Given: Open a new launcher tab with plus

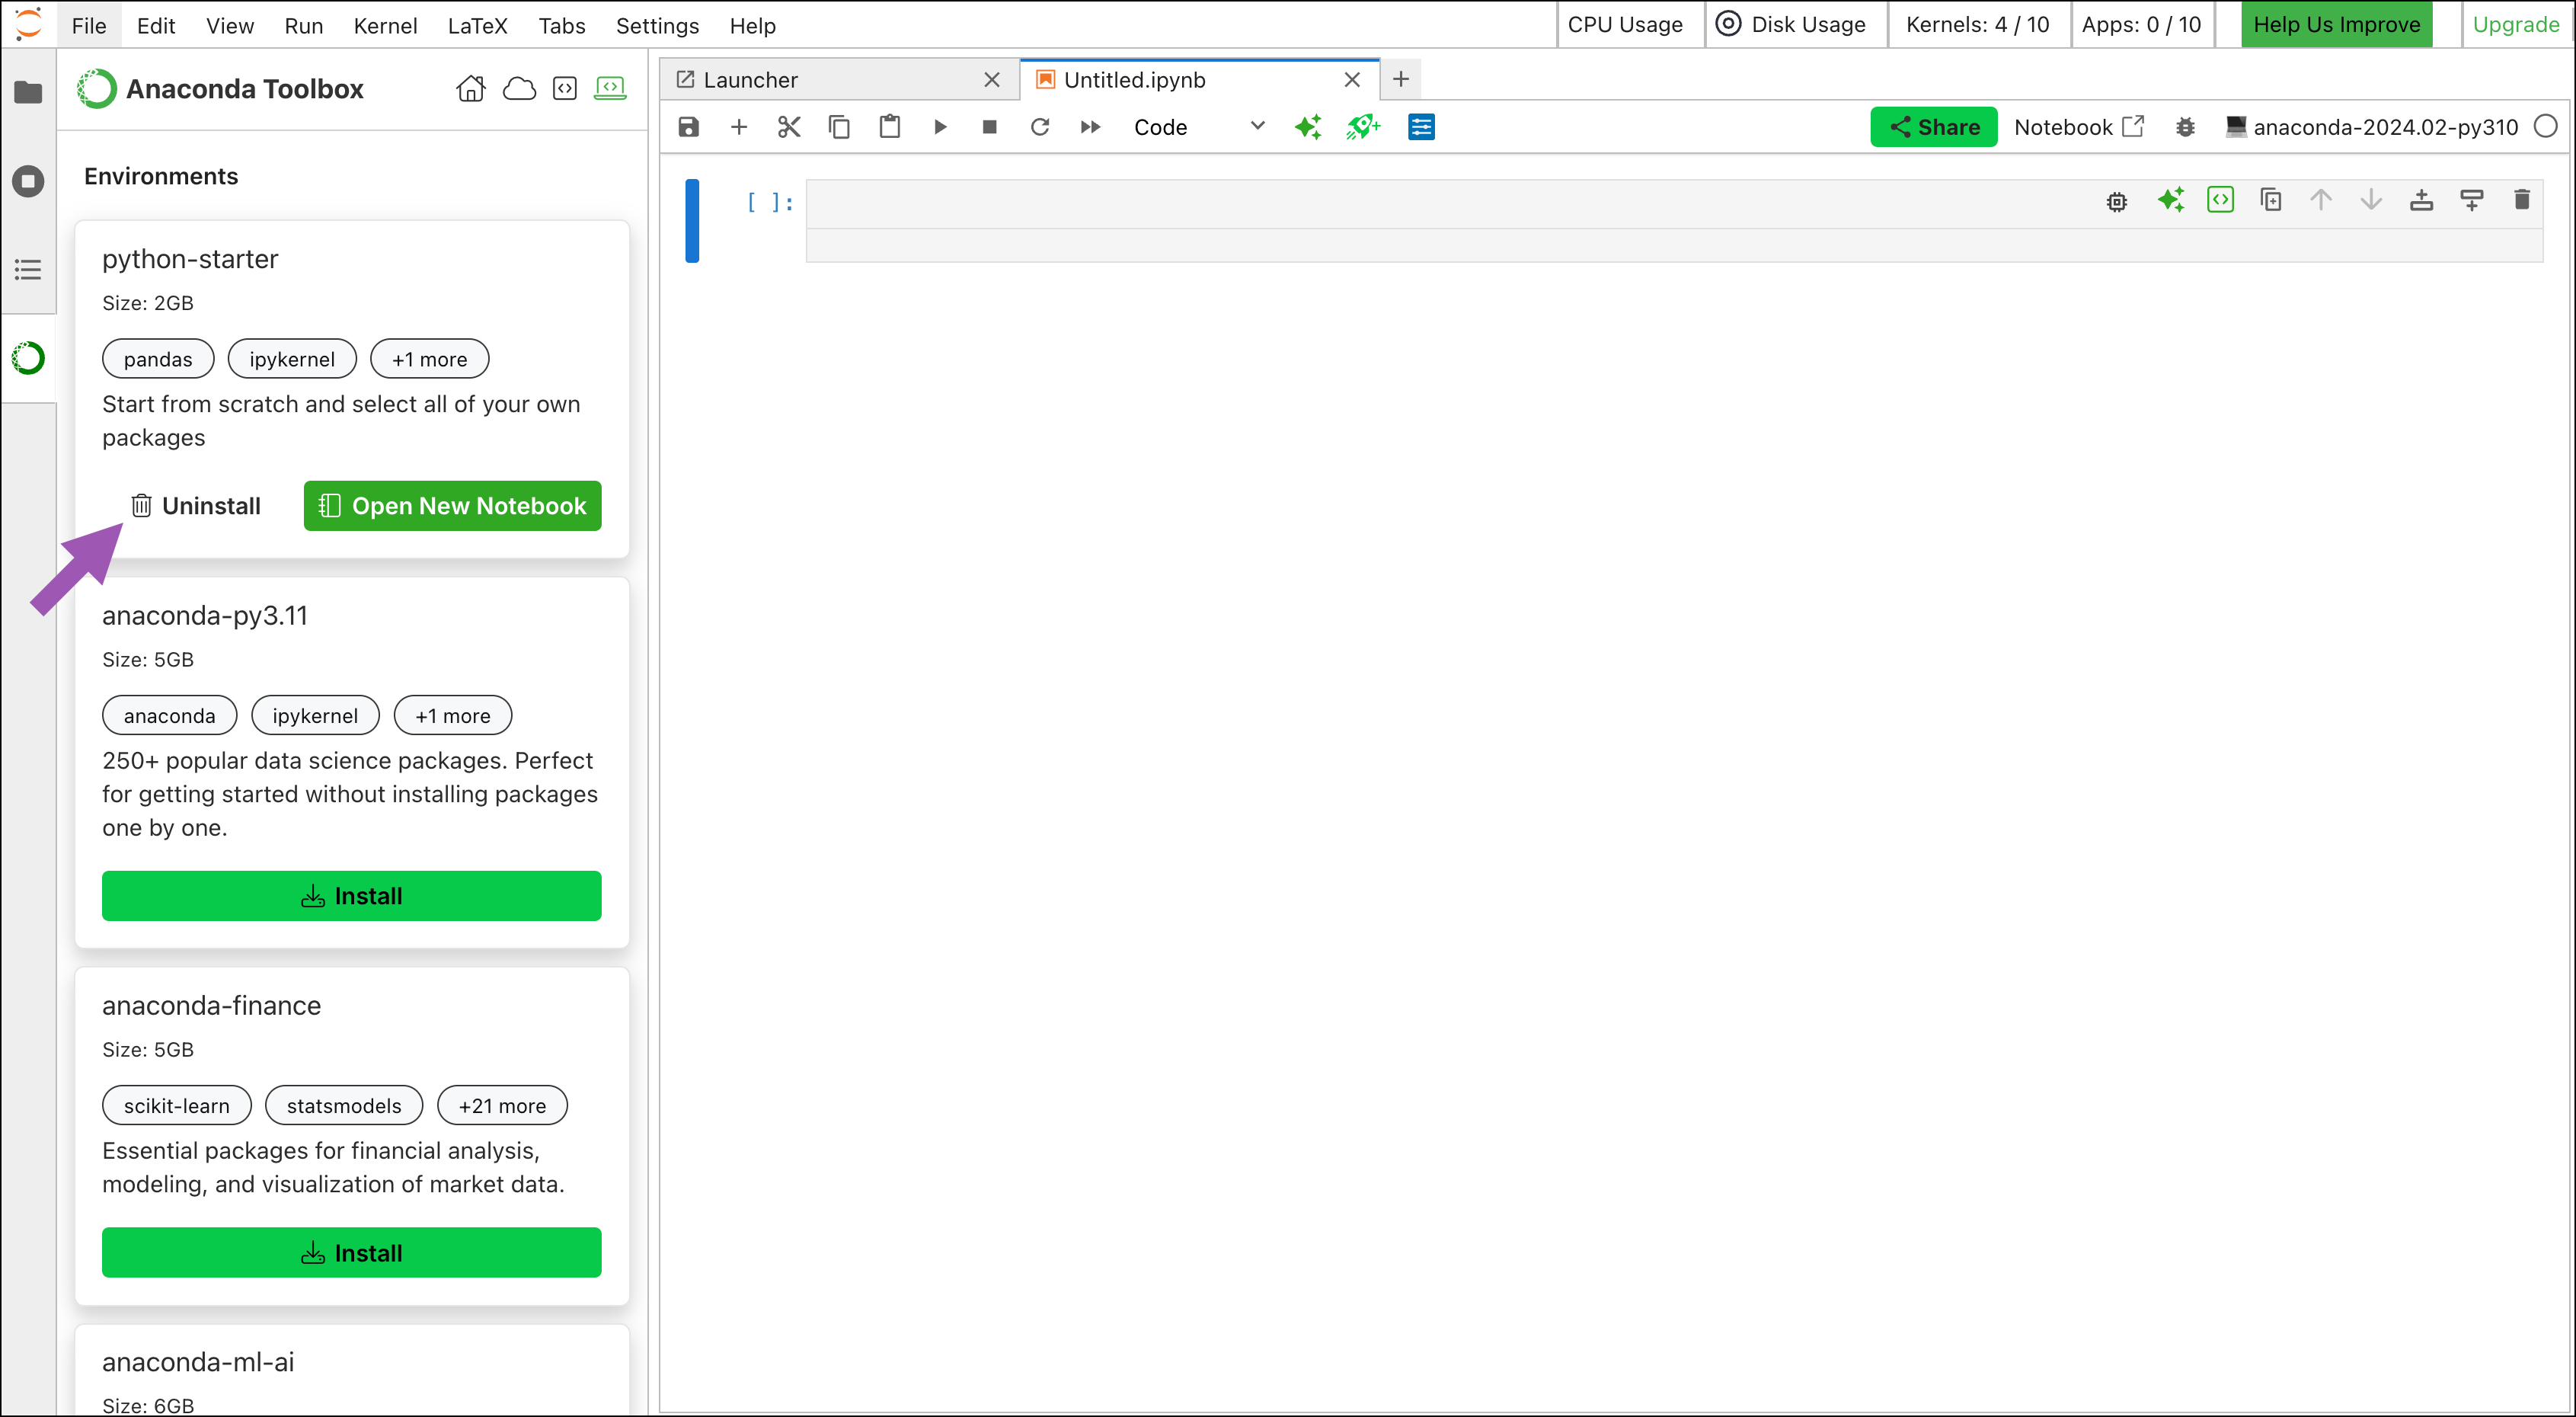Looking at the screenshot, I should (1401, 79).
